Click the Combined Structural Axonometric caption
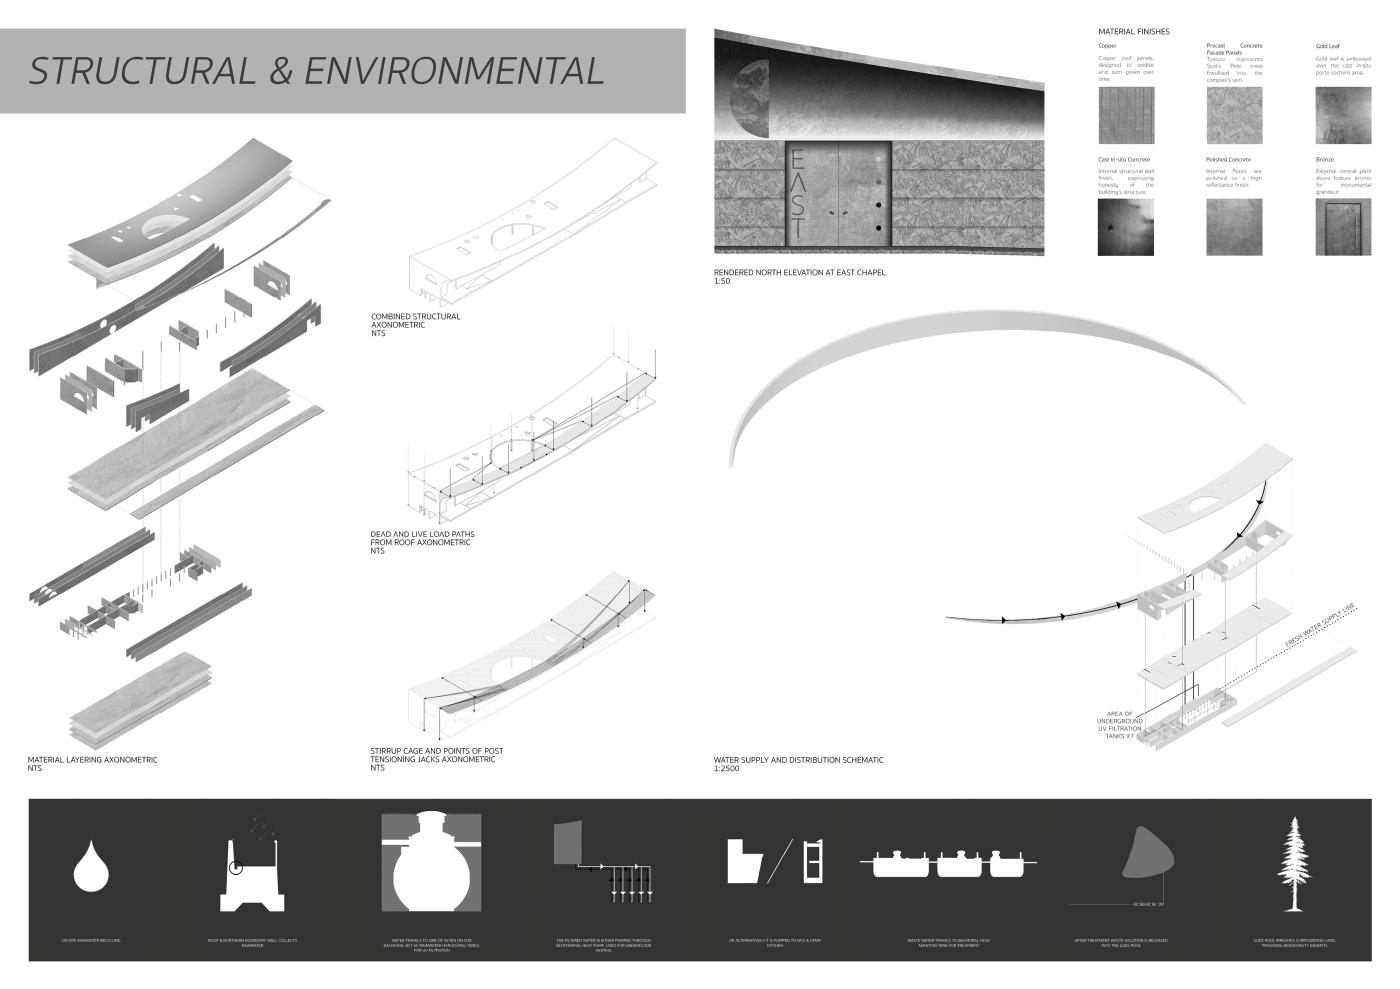 [x=415, y=324]
